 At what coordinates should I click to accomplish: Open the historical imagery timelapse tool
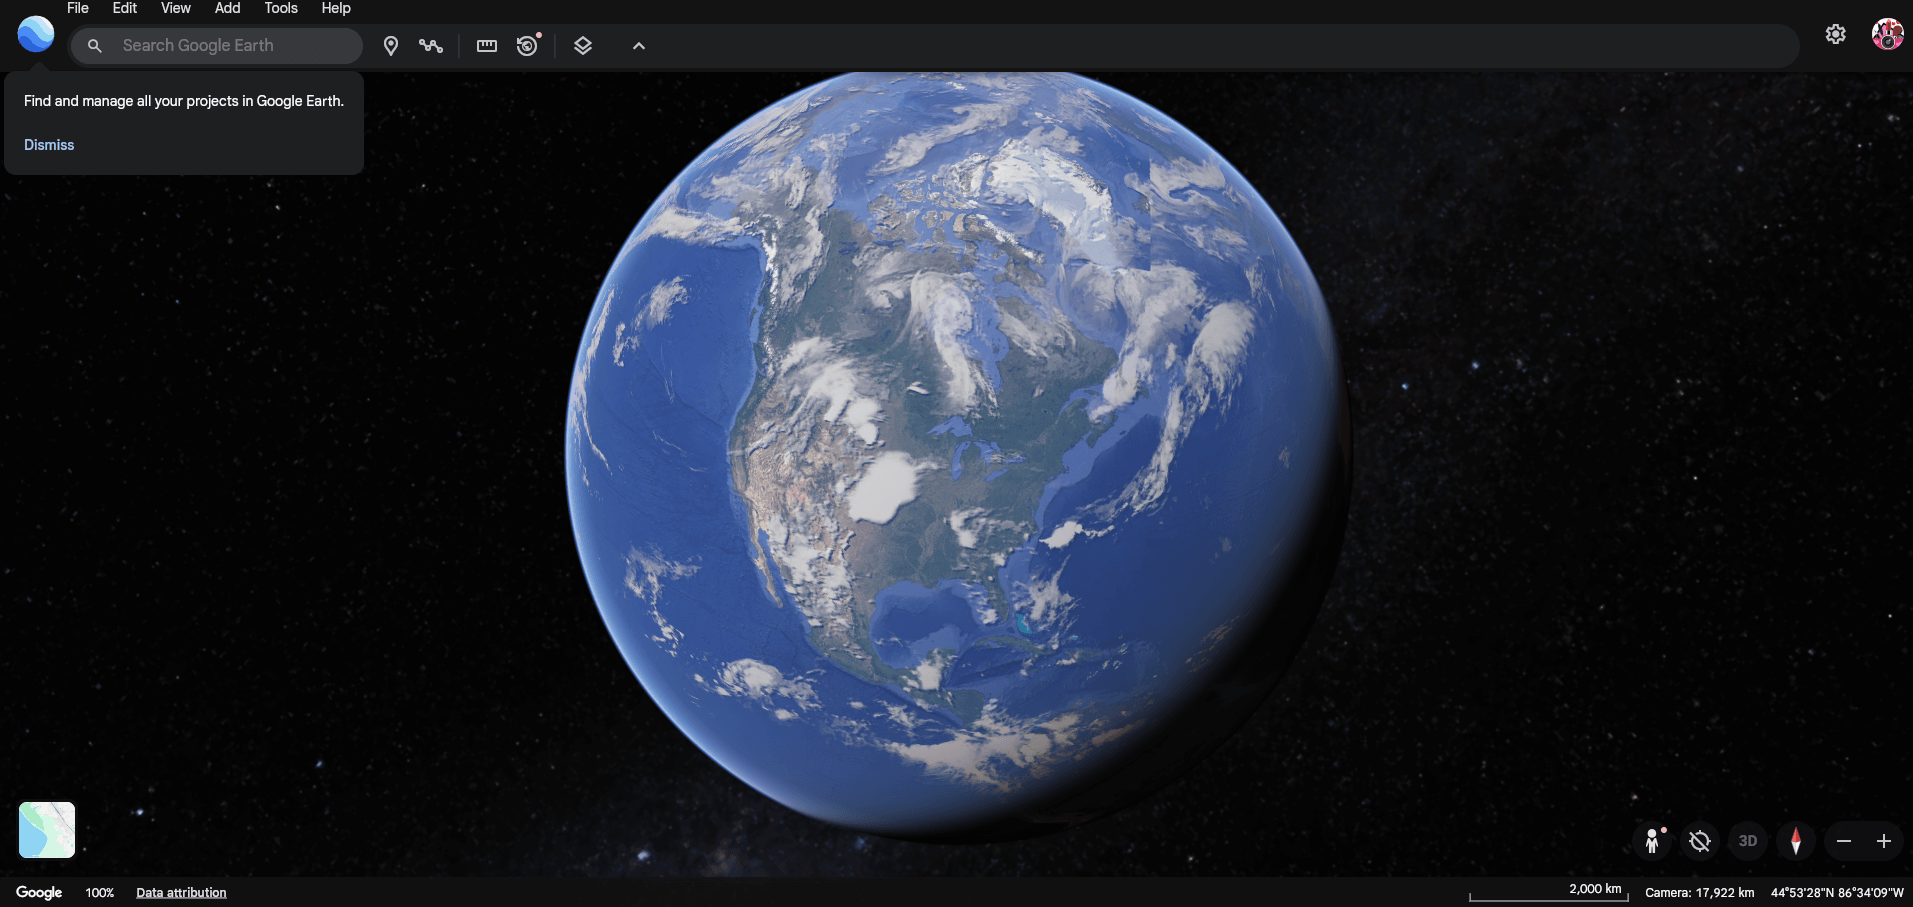(x=528, y=46)
